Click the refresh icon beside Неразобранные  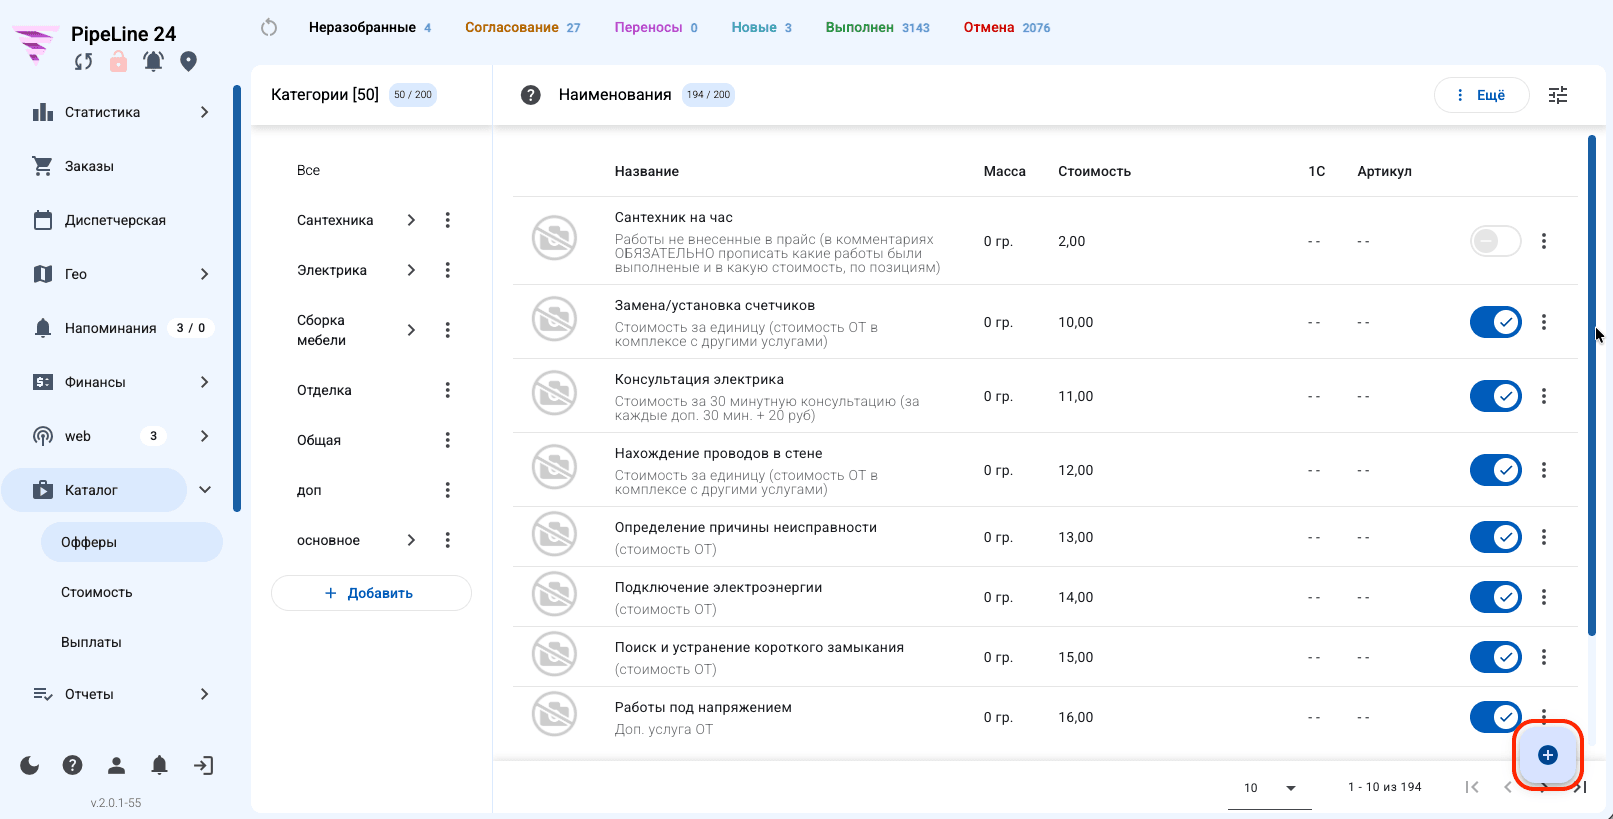(269, 27)
